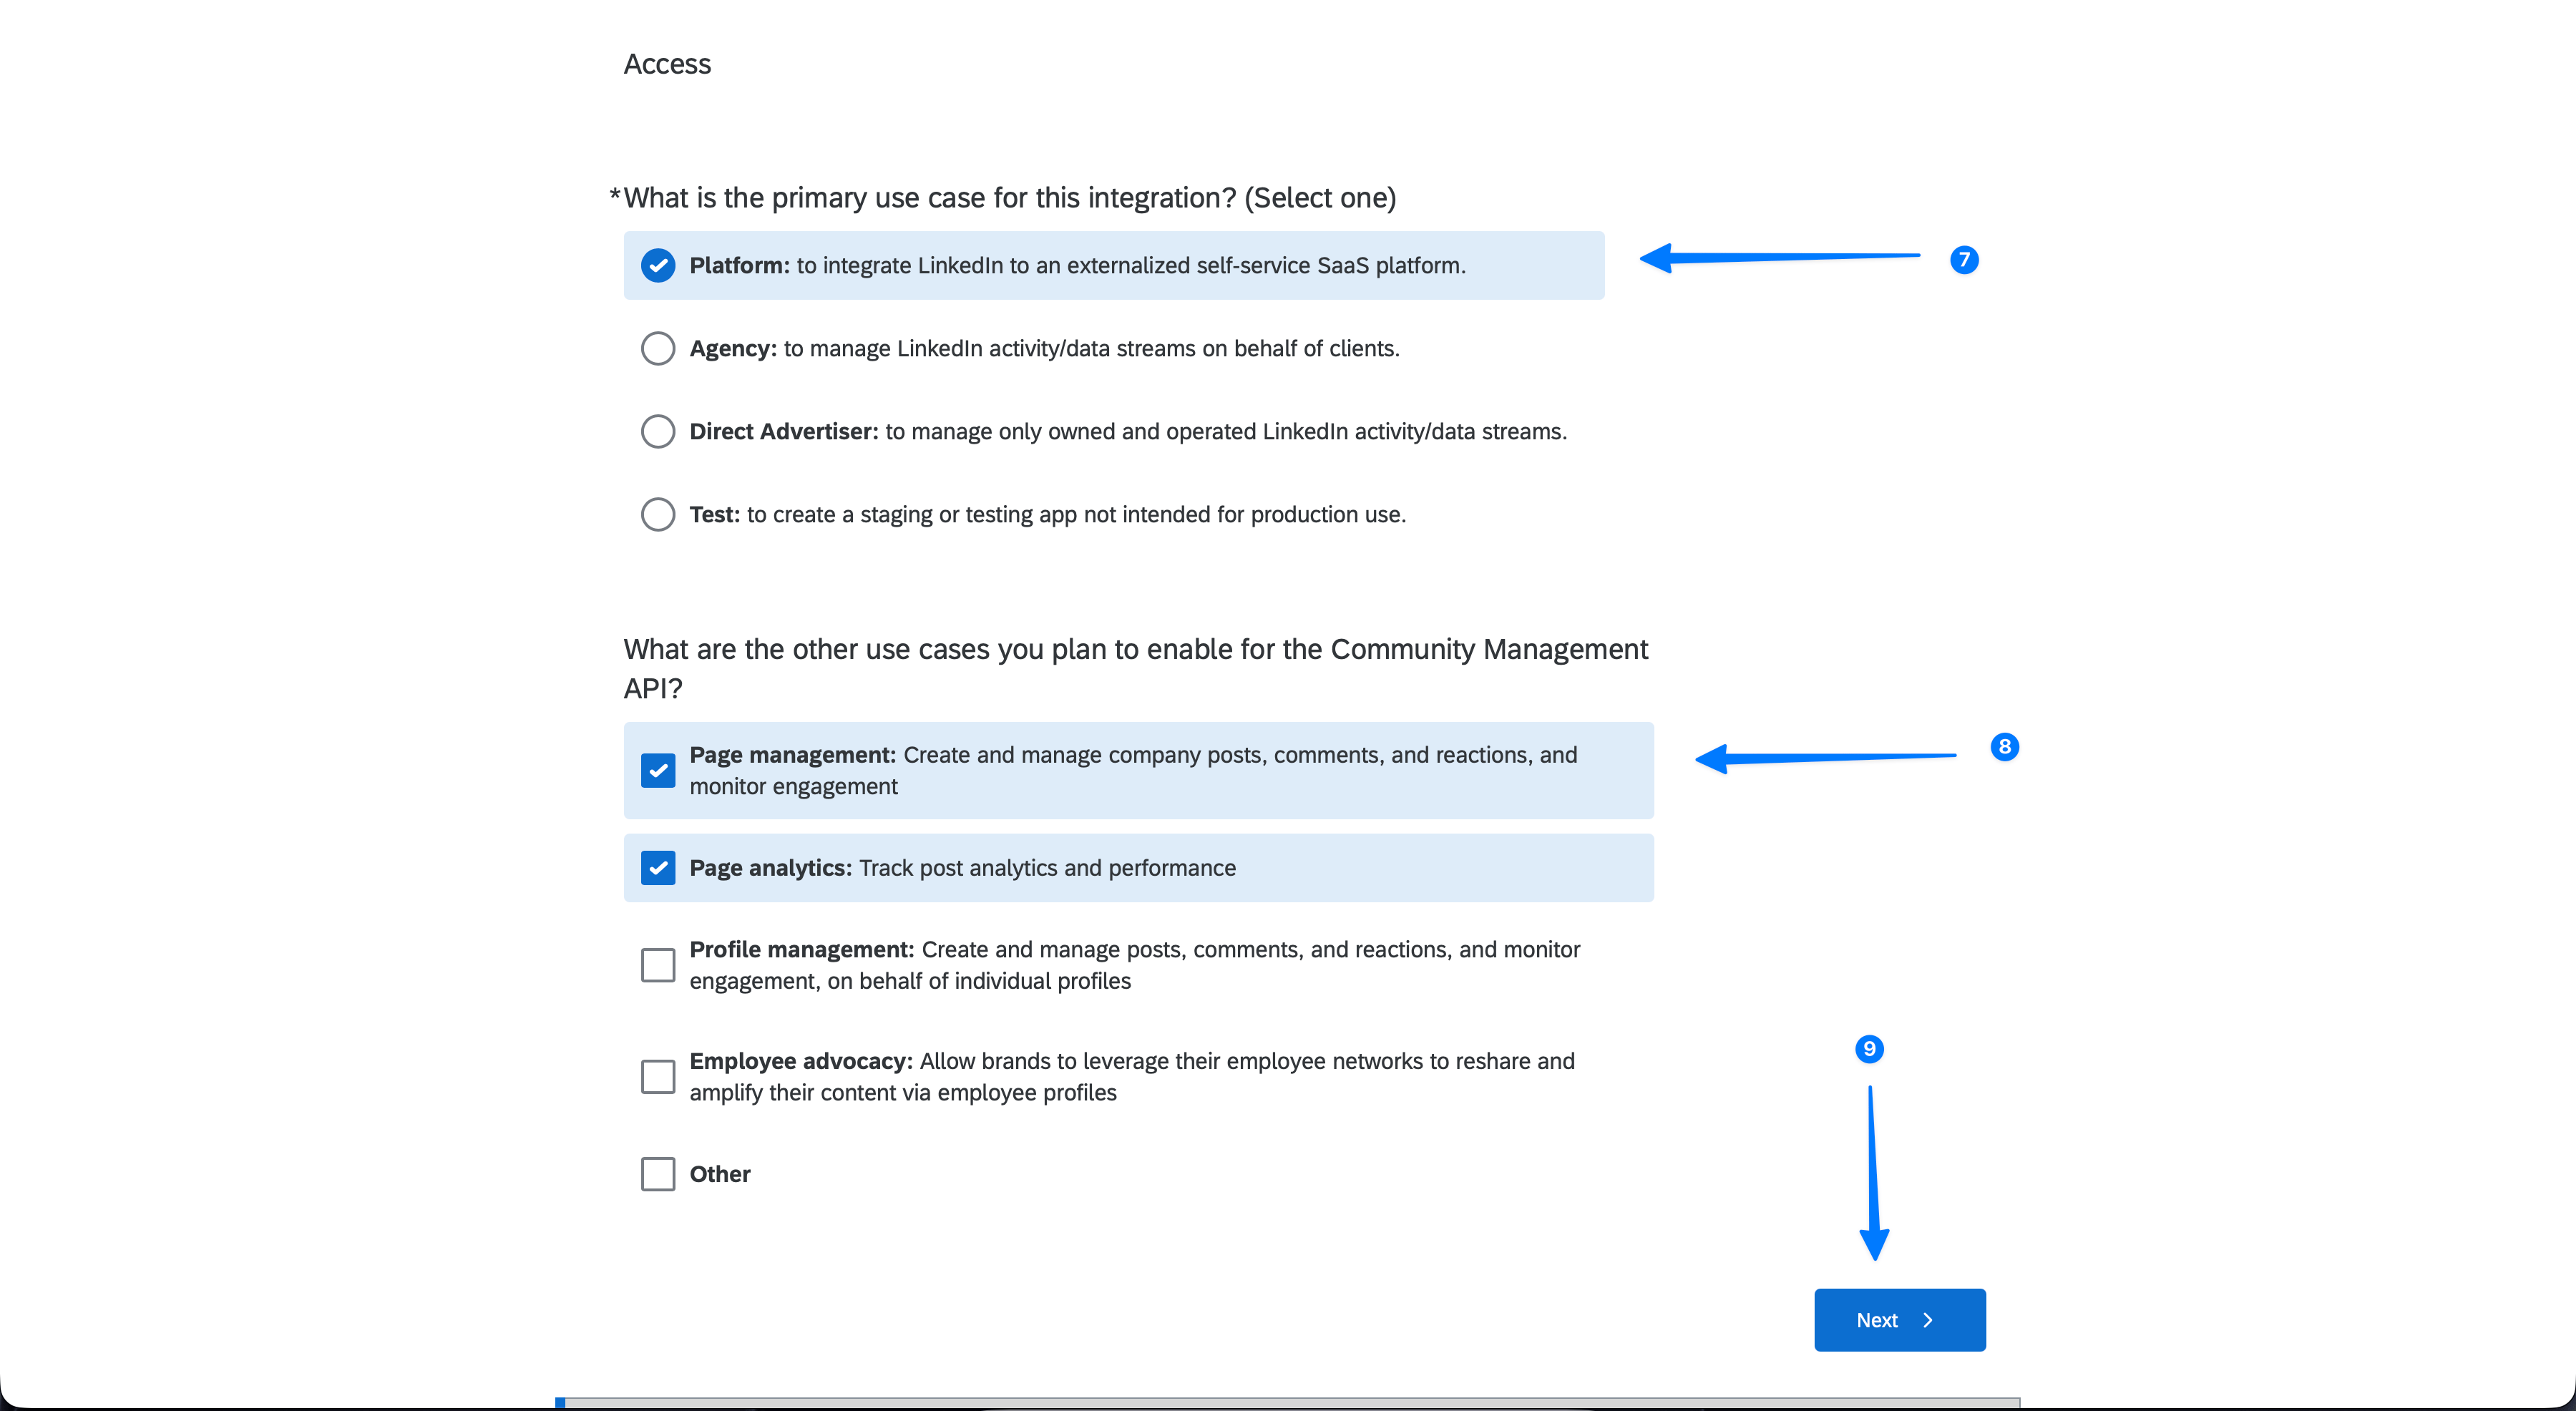
Task: Click the 'externalized self-service SaaS platform' description
Action: (x=1131, y=265)
